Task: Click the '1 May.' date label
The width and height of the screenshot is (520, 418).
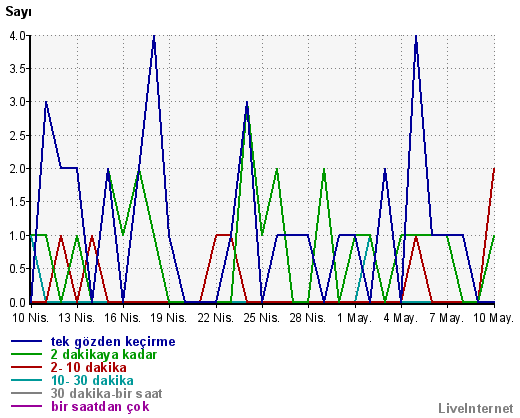Action: click(354, 318)
